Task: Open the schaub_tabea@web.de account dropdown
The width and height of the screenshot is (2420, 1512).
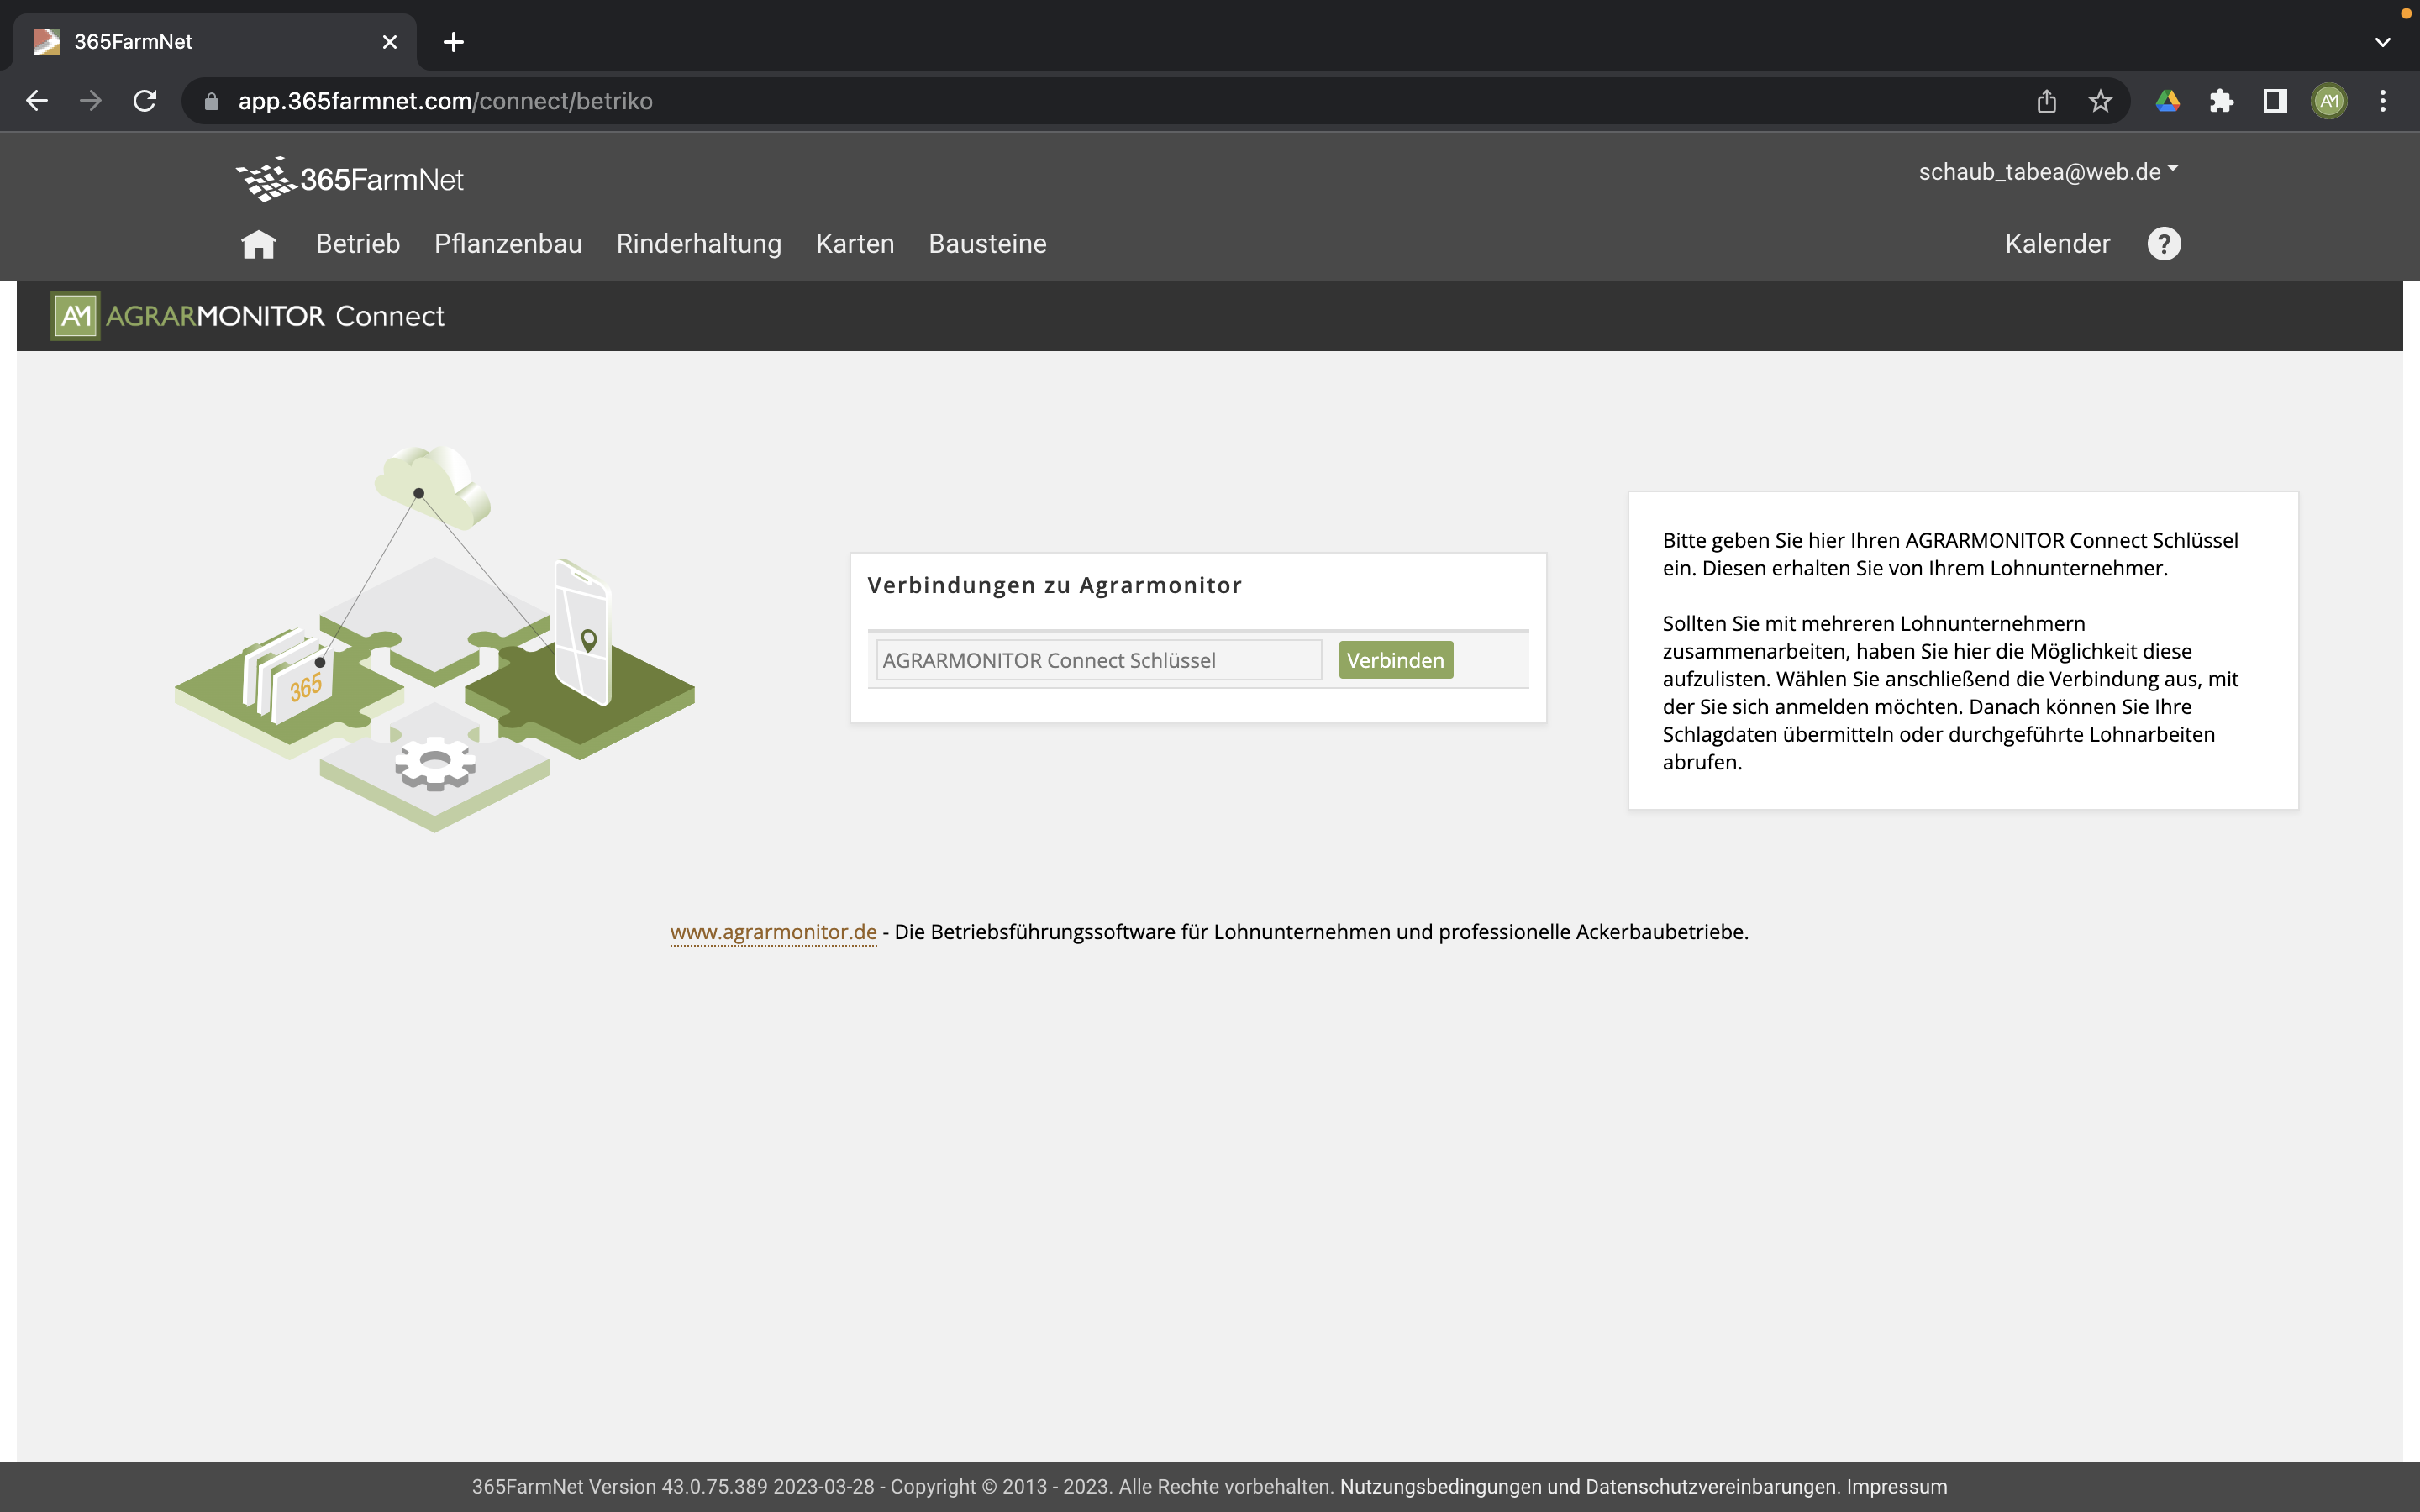Action: click(x=2048, y=172)
